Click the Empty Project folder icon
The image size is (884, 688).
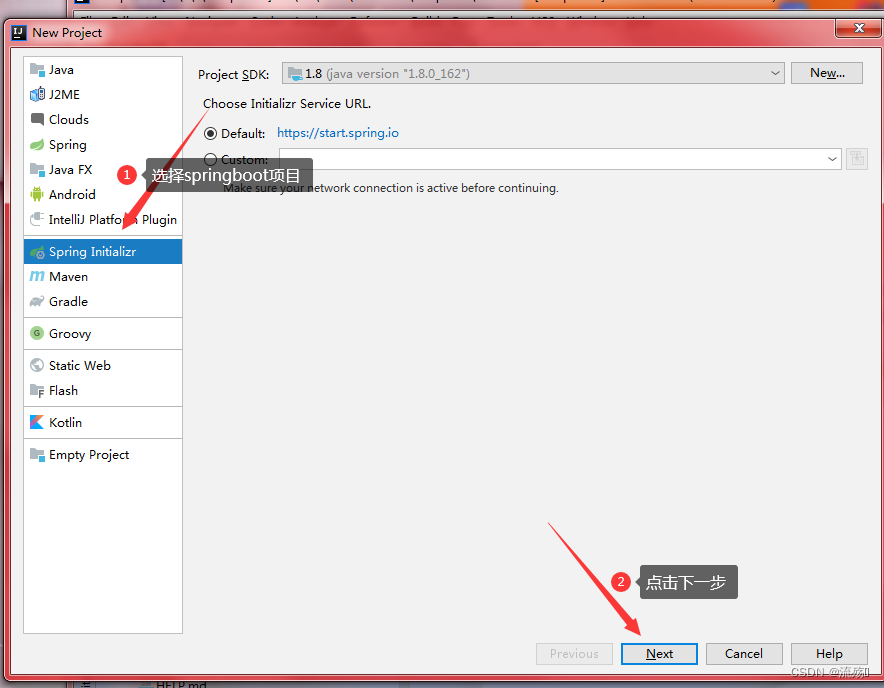[37, 455]
